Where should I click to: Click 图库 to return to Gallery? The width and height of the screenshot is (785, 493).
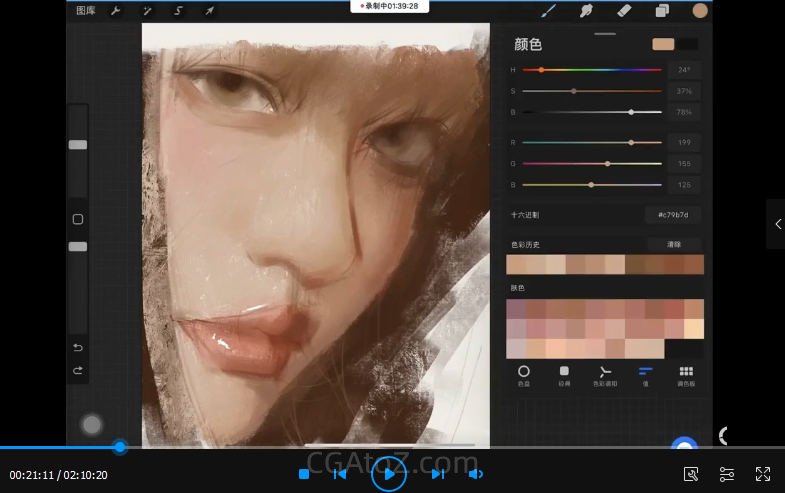click(x=86, y=11)
